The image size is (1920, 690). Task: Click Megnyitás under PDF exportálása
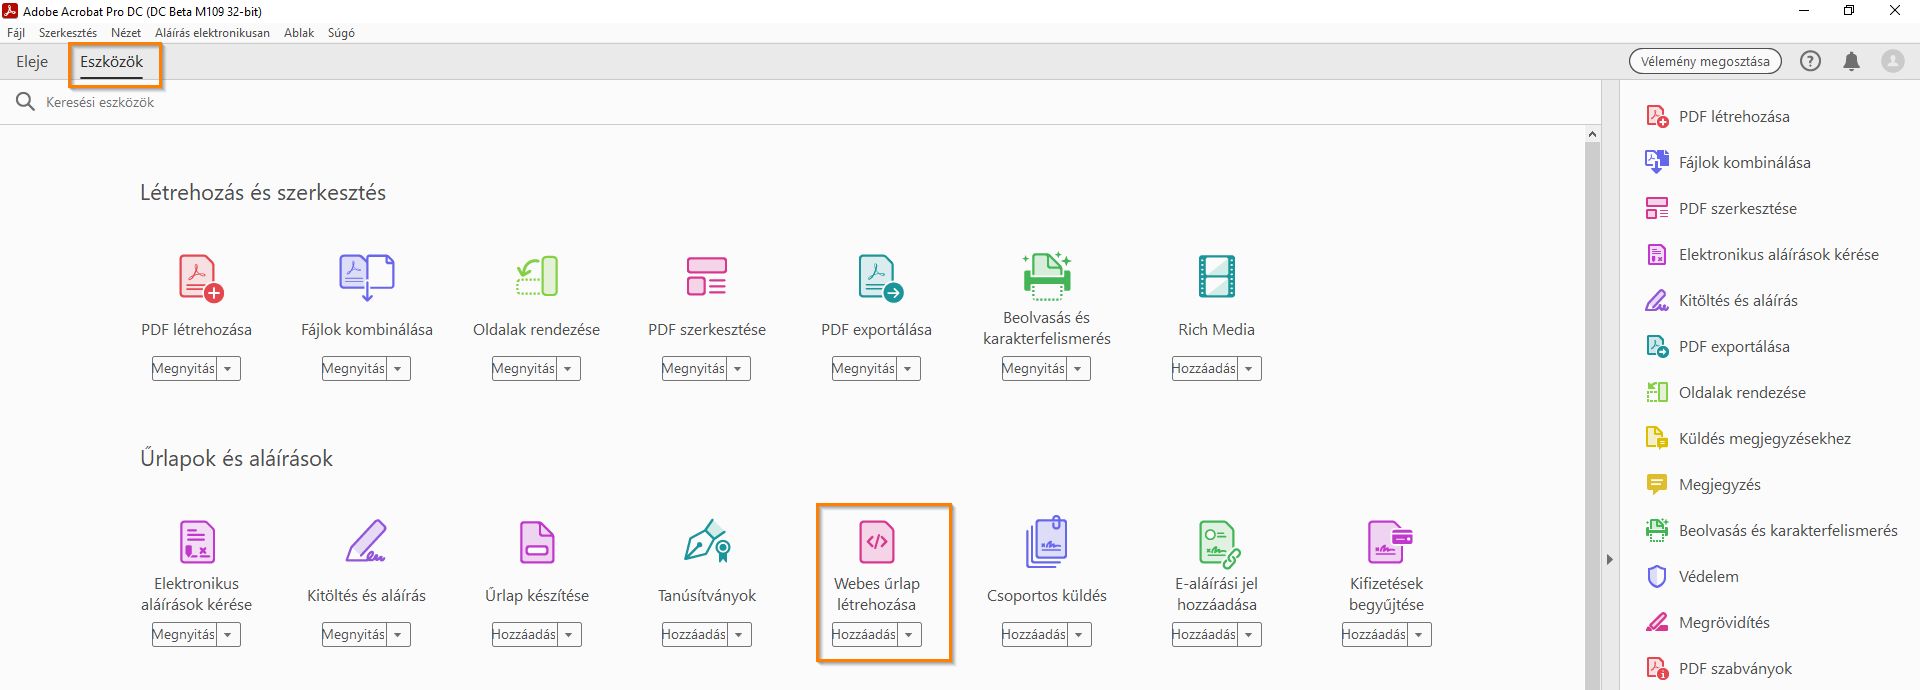(864, 369)
